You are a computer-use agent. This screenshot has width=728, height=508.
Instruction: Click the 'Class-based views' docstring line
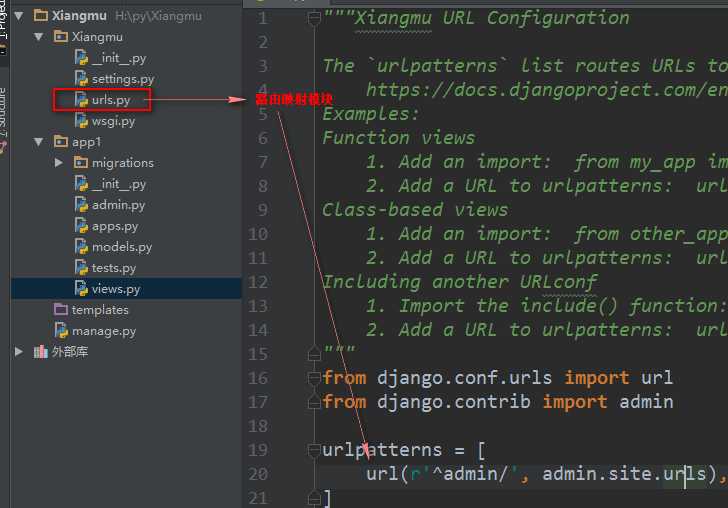tap(415, 210)
